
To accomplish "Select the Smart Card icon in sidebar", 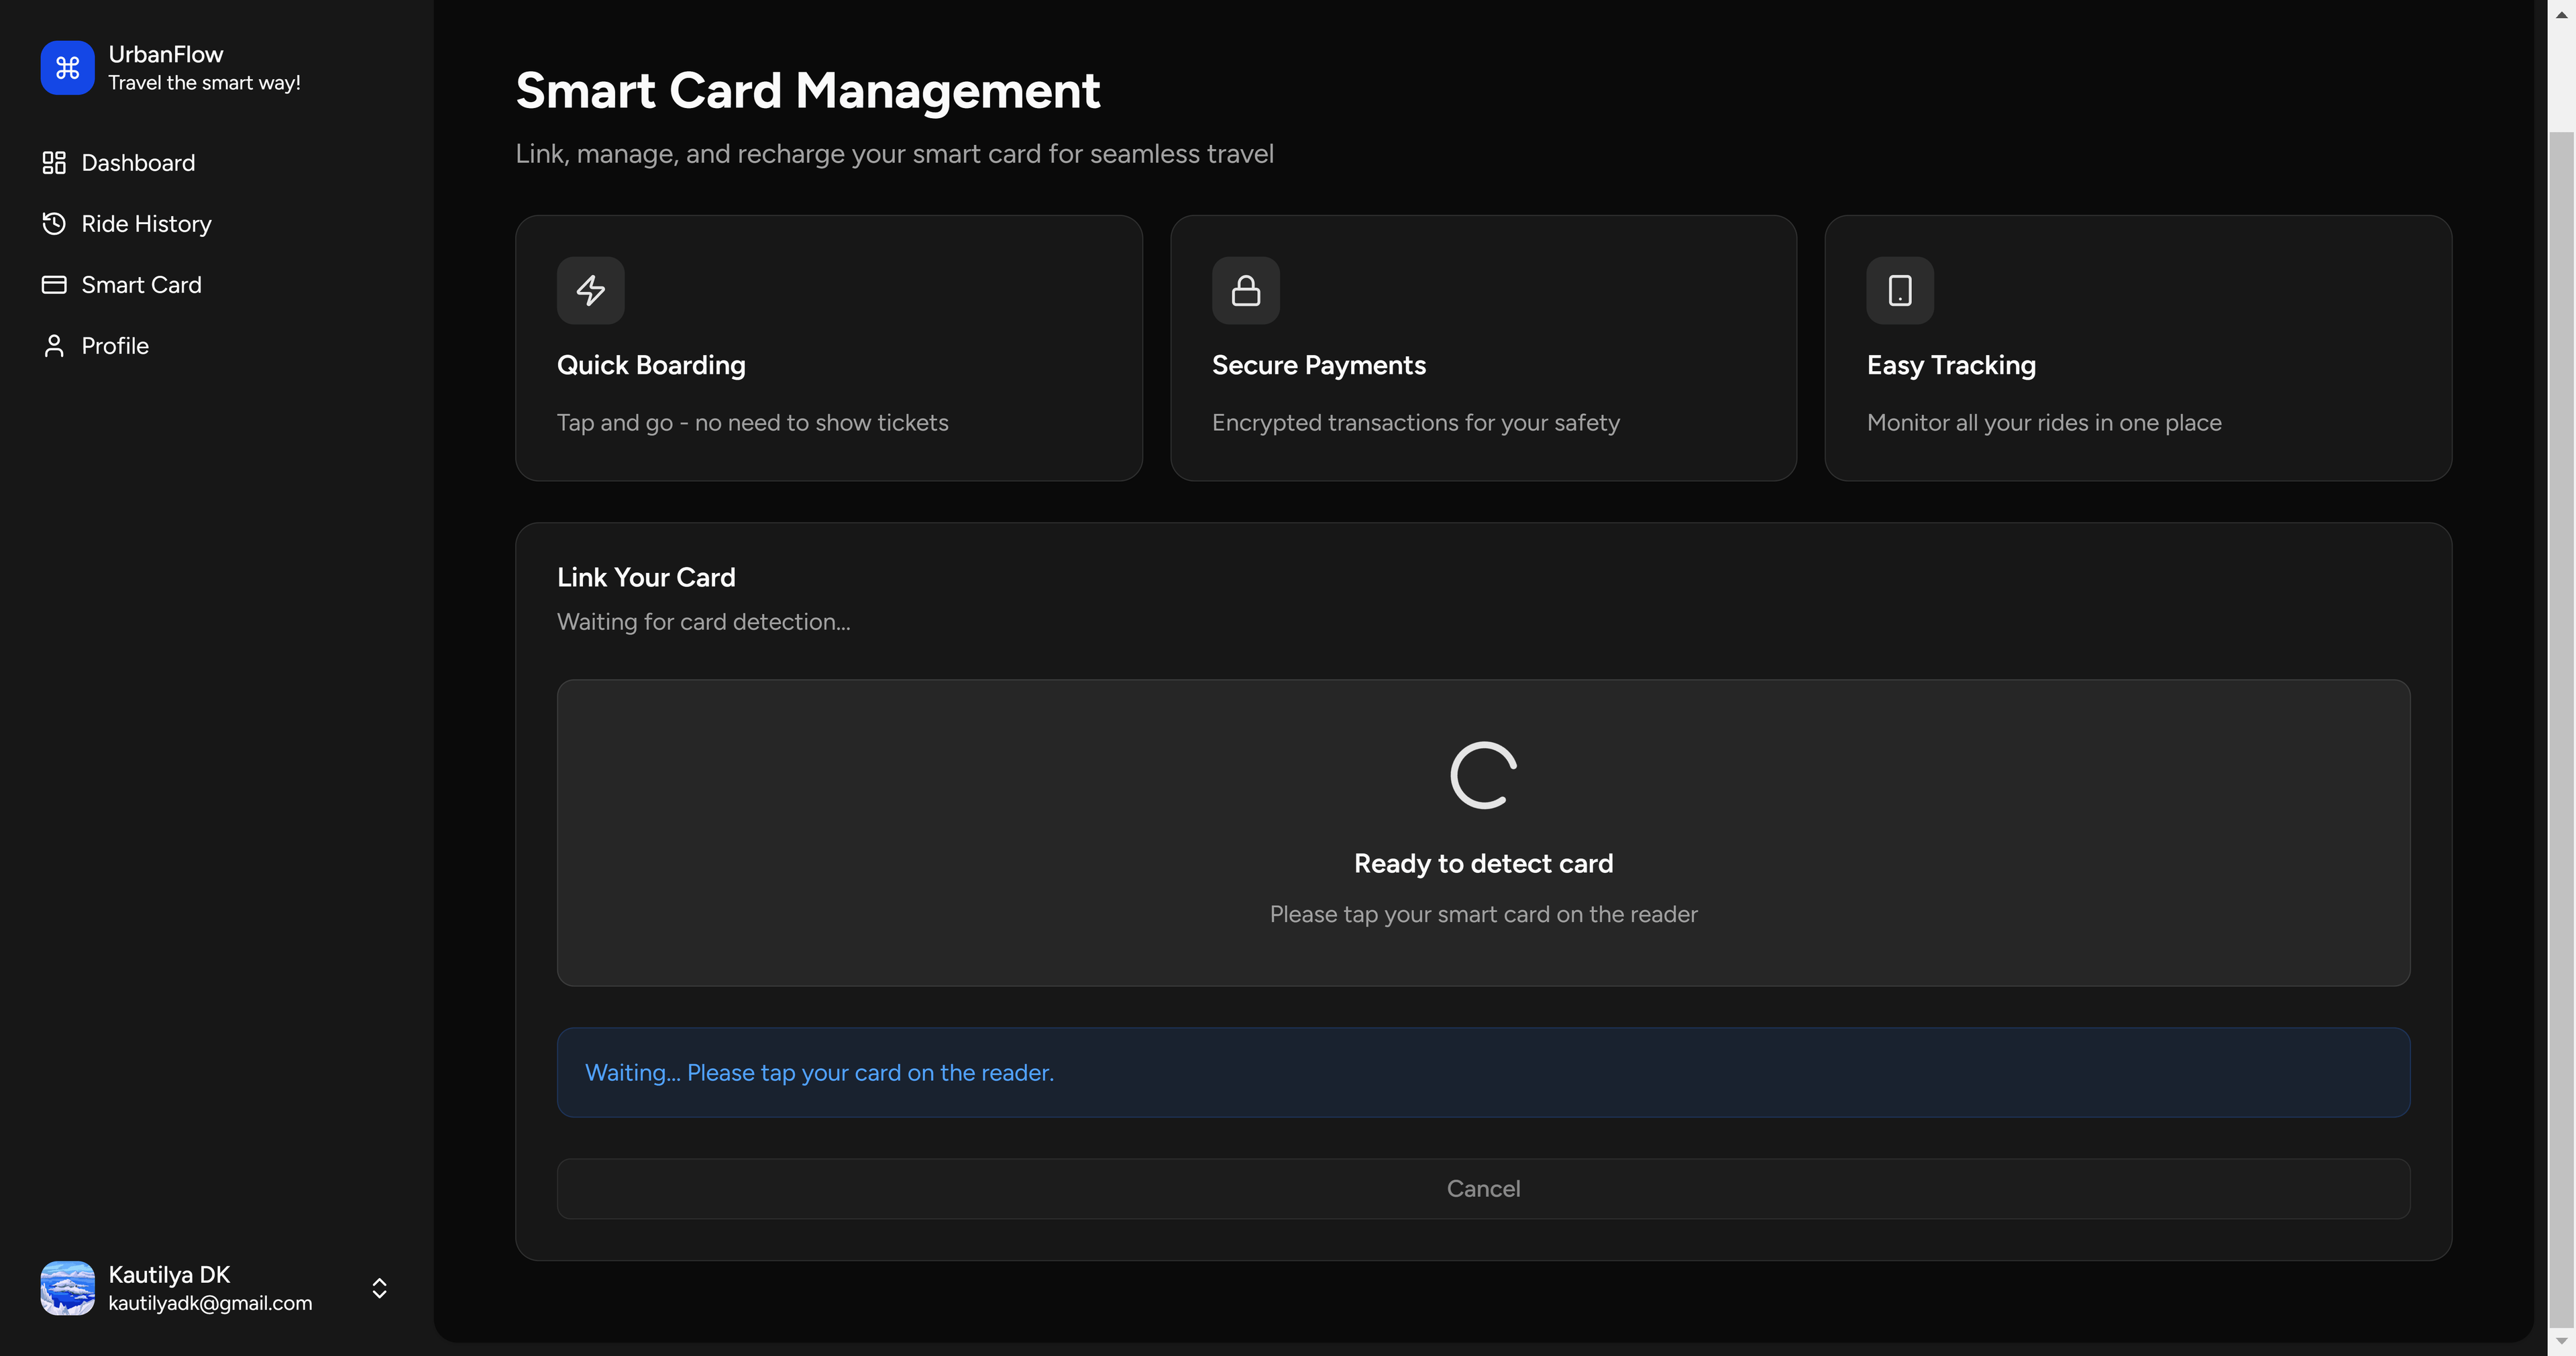I will click(x=54, y=284).
